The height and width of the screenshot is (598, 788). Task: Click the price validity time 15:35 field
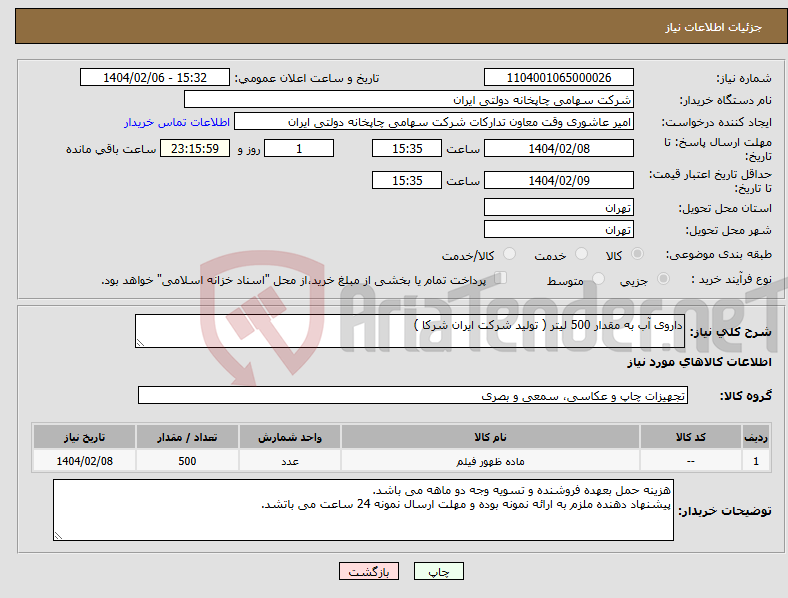tap(407, 180)
